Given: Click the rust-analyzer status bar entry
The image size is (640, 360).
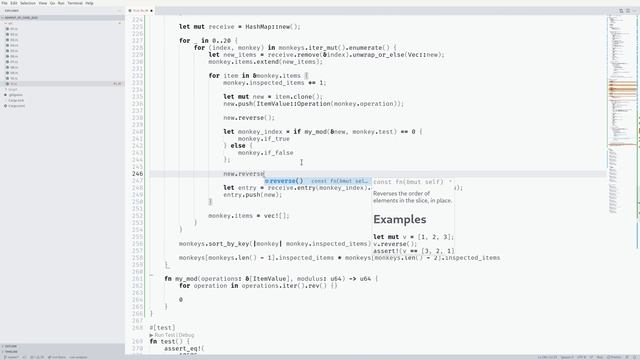Looking at the screenshot, I should (78, 357).
